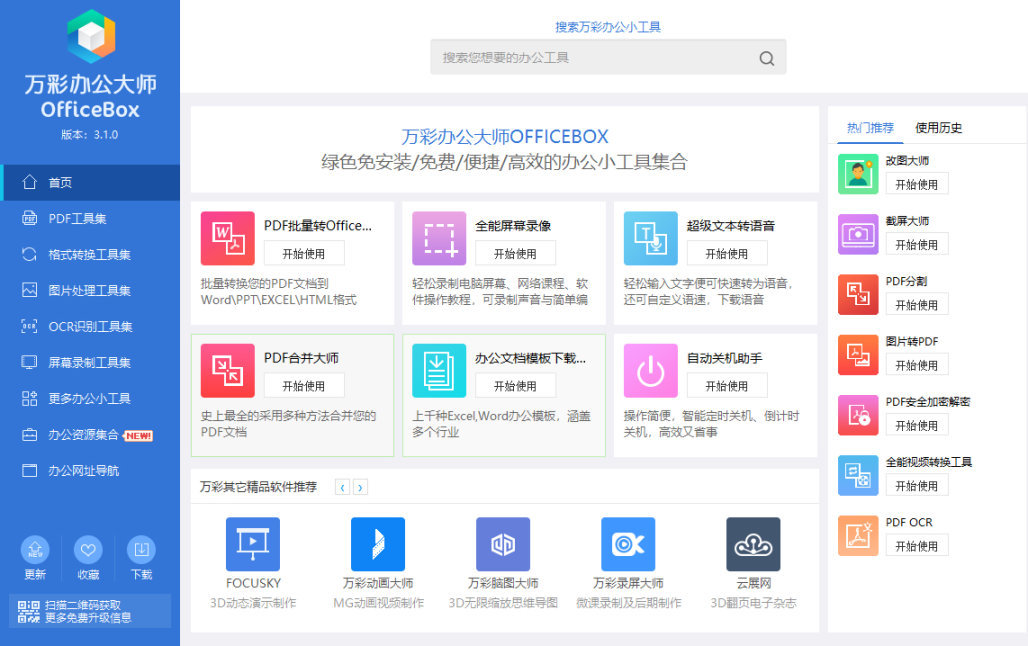Viewport: 1028px width, 646px height.
Task: Go to 首页 in the sidebar
Action: (90, 182)
